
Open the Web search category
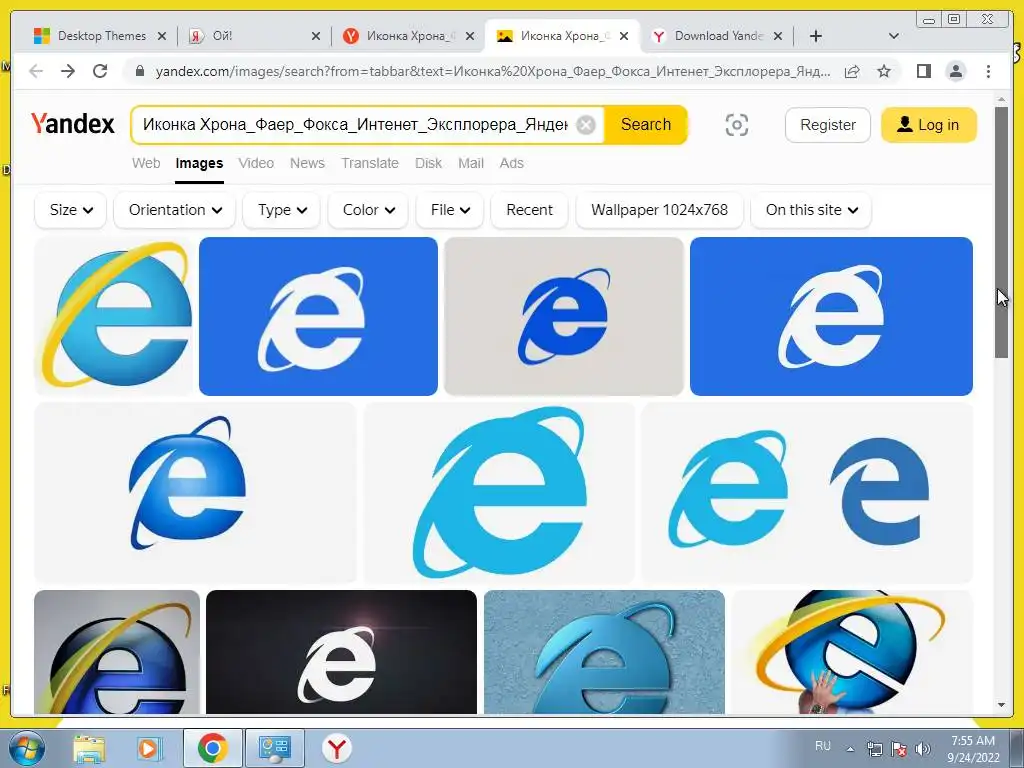pos(146,163)
